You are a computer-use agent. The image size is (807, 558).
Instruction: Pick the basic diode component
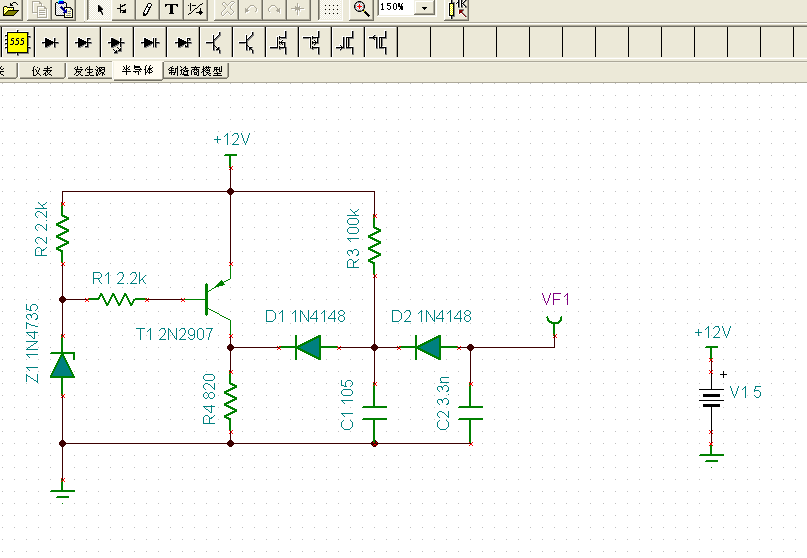click(50, 42)
